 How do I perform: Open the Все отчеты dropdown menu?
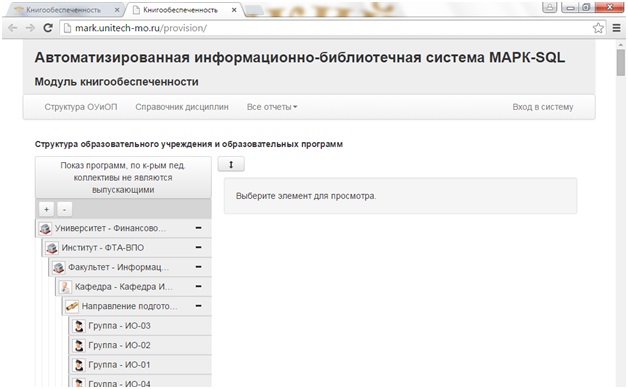tap(272, 107)
